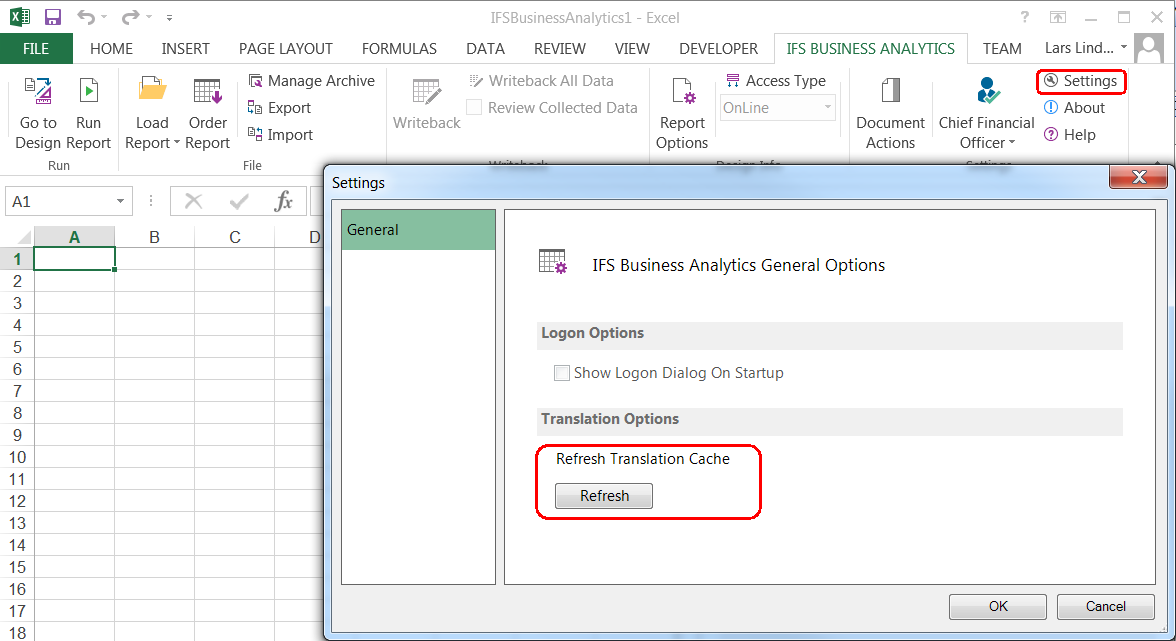Switch to the VIEW tab
Screen dimensions: 1176x641
click(x=632, y=49)
